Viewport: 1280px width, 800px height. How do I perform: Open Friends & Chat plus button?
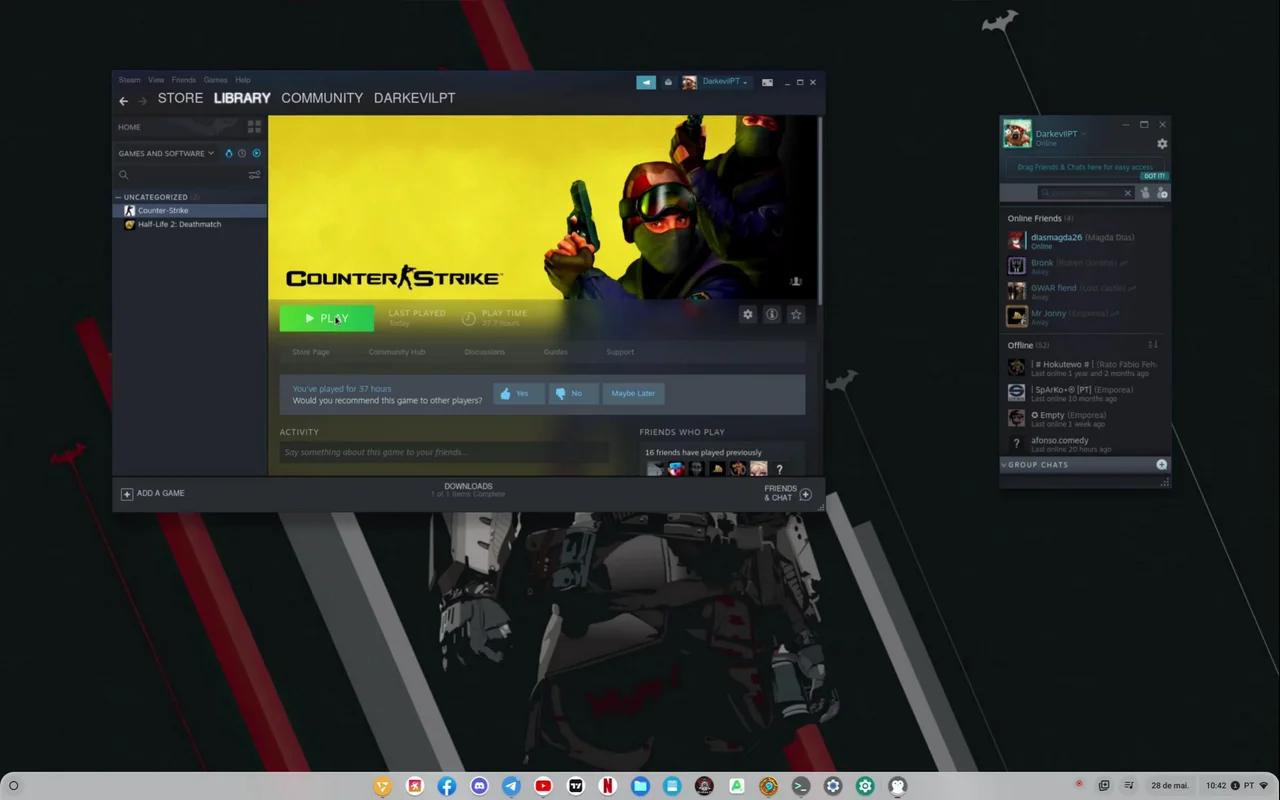tap(805, 494)
